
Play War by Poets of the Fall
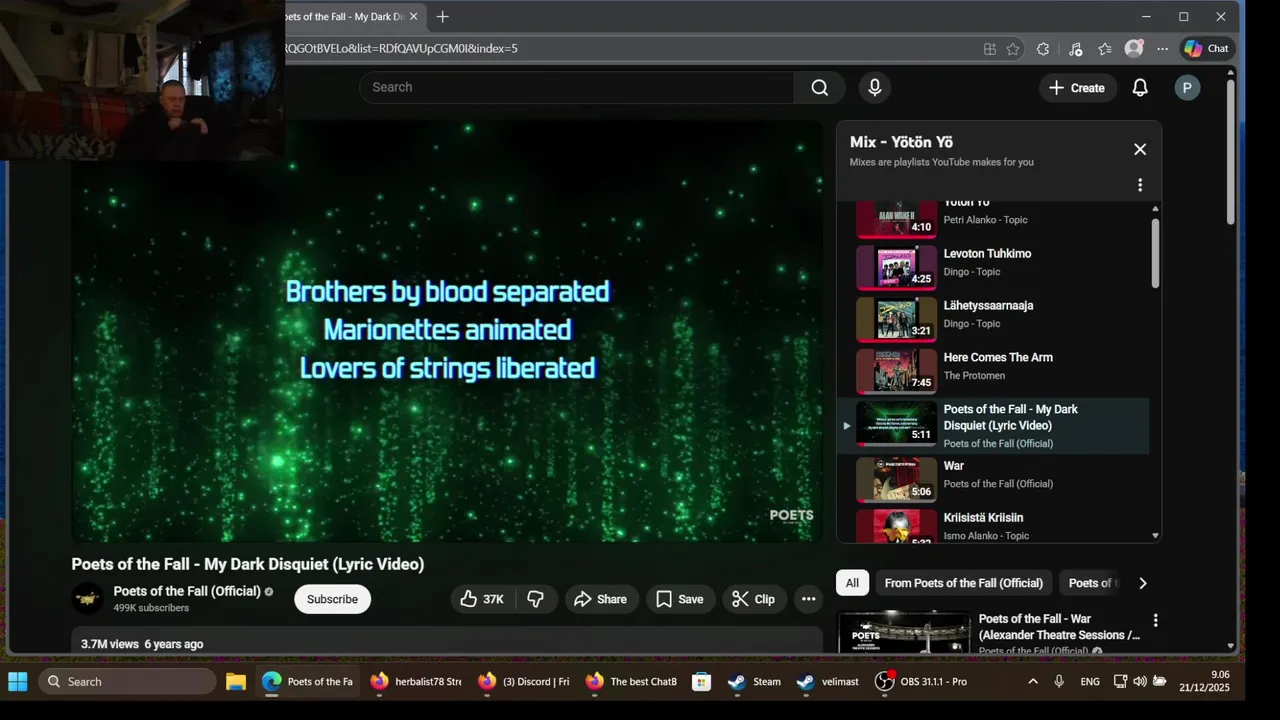coord(993,480)
